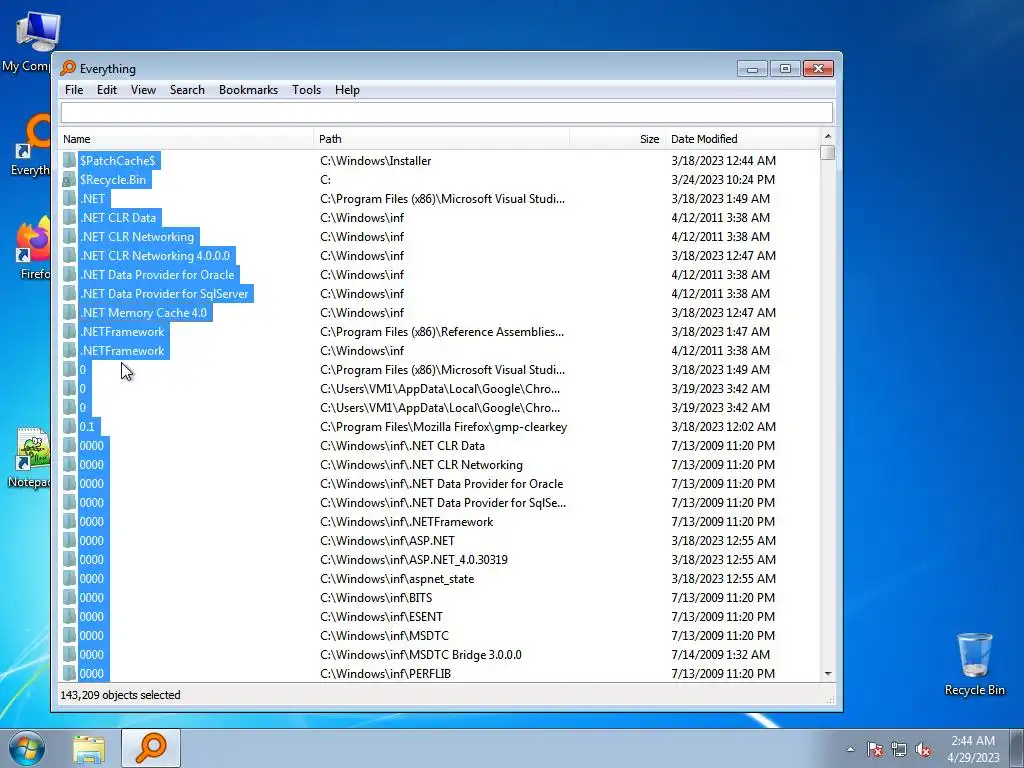Click the Everything search input field
Screen dimensions: 1024x768
pos(447,112)
